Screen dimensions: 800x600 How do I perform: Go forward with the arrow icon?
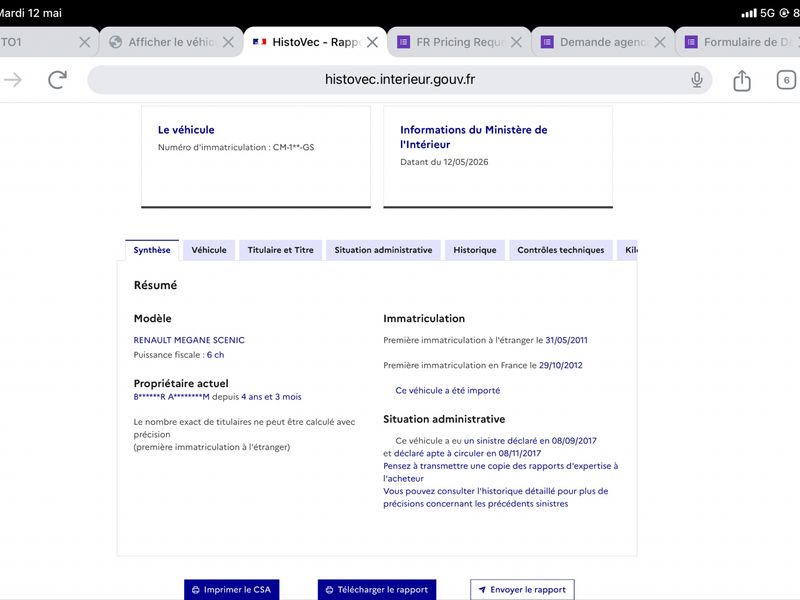[x=13, y=80]
